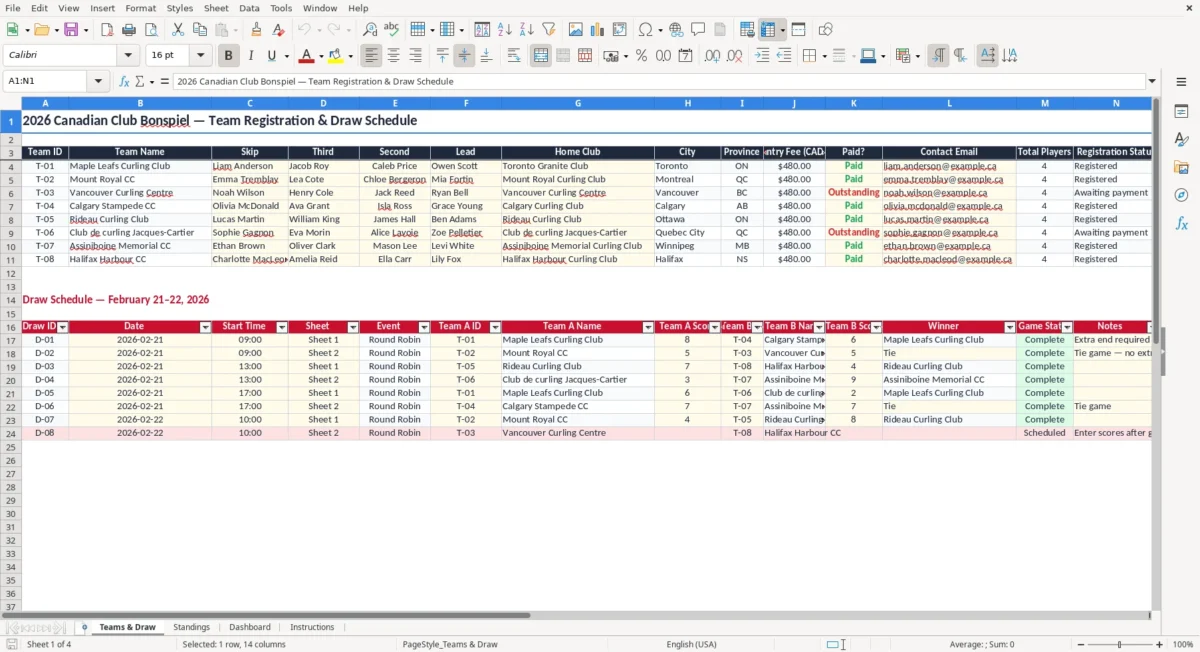Toggle Bold formatting
The height and width of the screenshot is (652, 1200).
pos(229,56)
